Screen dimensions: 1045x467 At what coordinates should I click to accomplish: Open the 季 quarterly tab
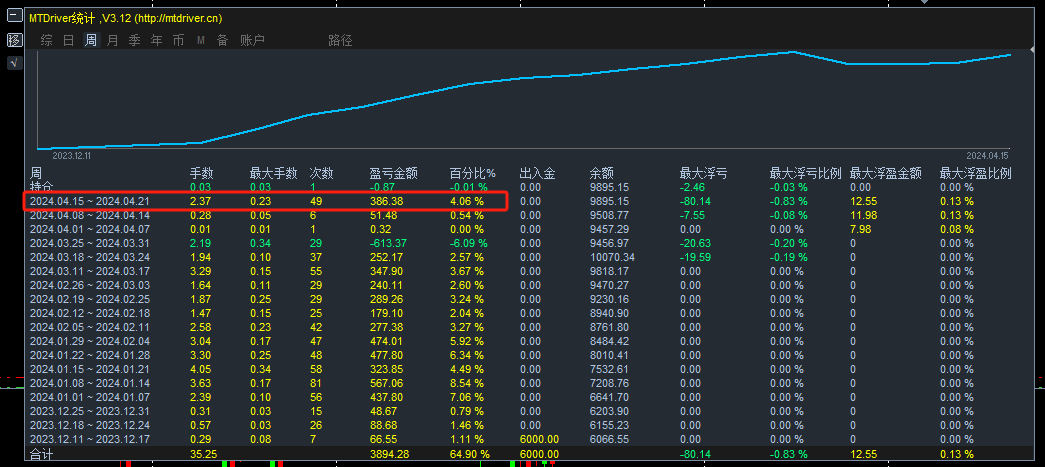pyautogui.click(x=135, y=41)
